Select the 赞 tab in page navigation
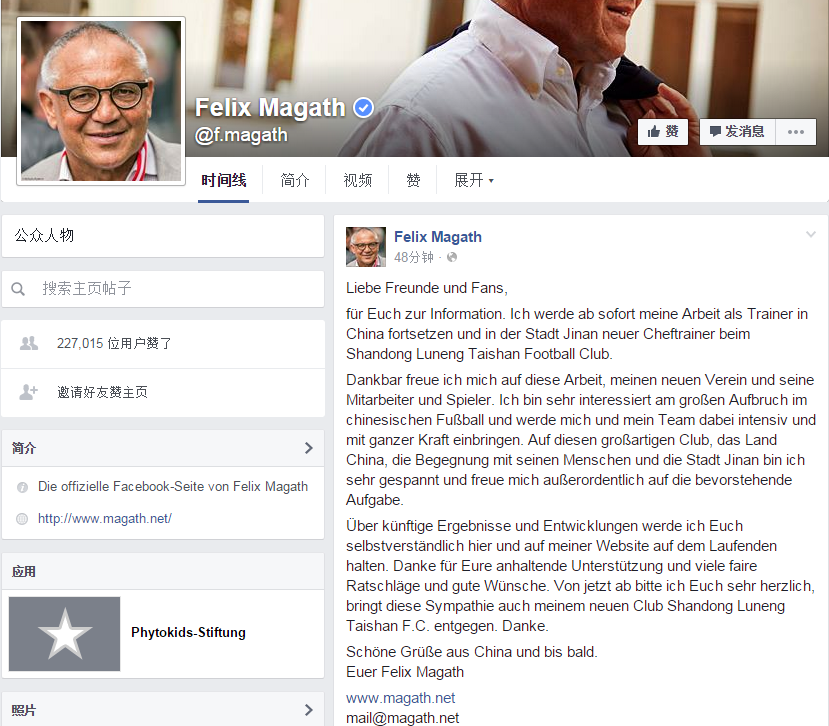Viewport: 829px width, 726px height. pyautogui.click(x=413, y=180)
